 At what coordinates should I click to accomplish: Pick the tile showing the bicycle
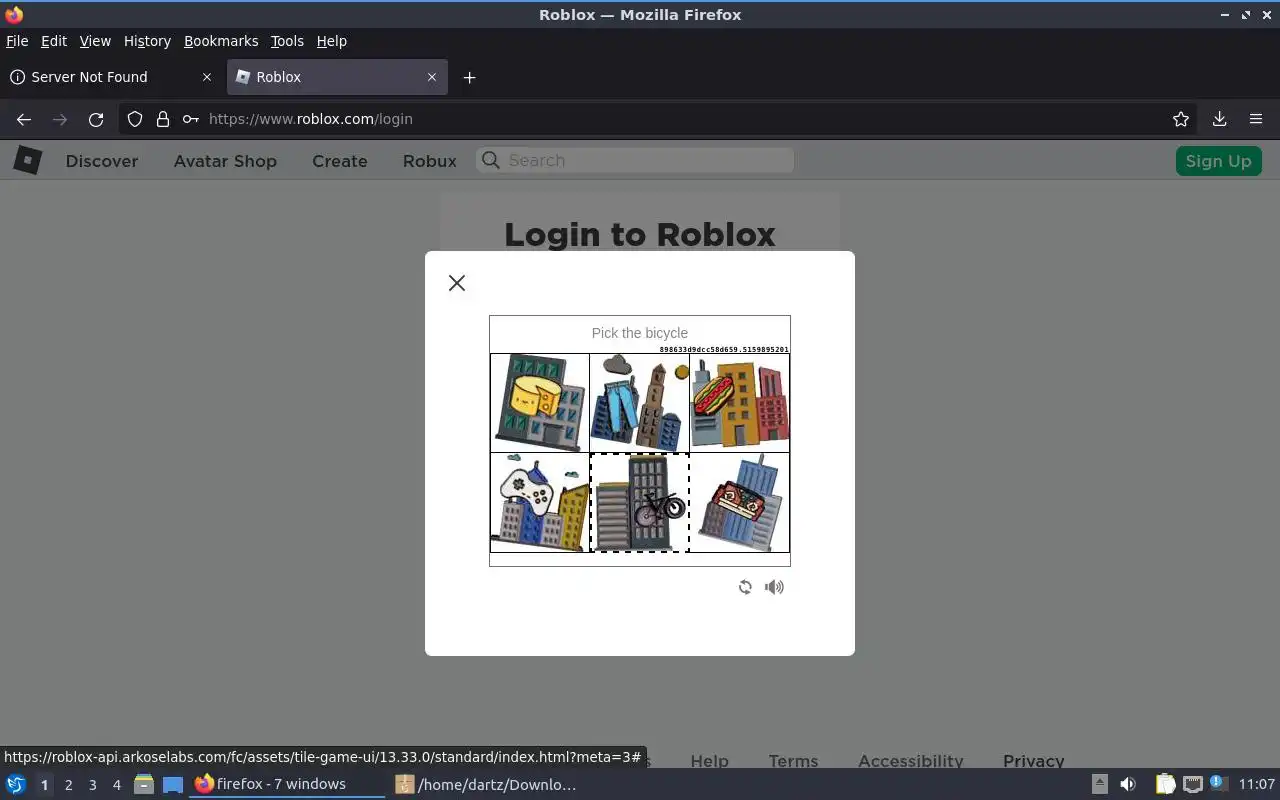pos(640,502)
